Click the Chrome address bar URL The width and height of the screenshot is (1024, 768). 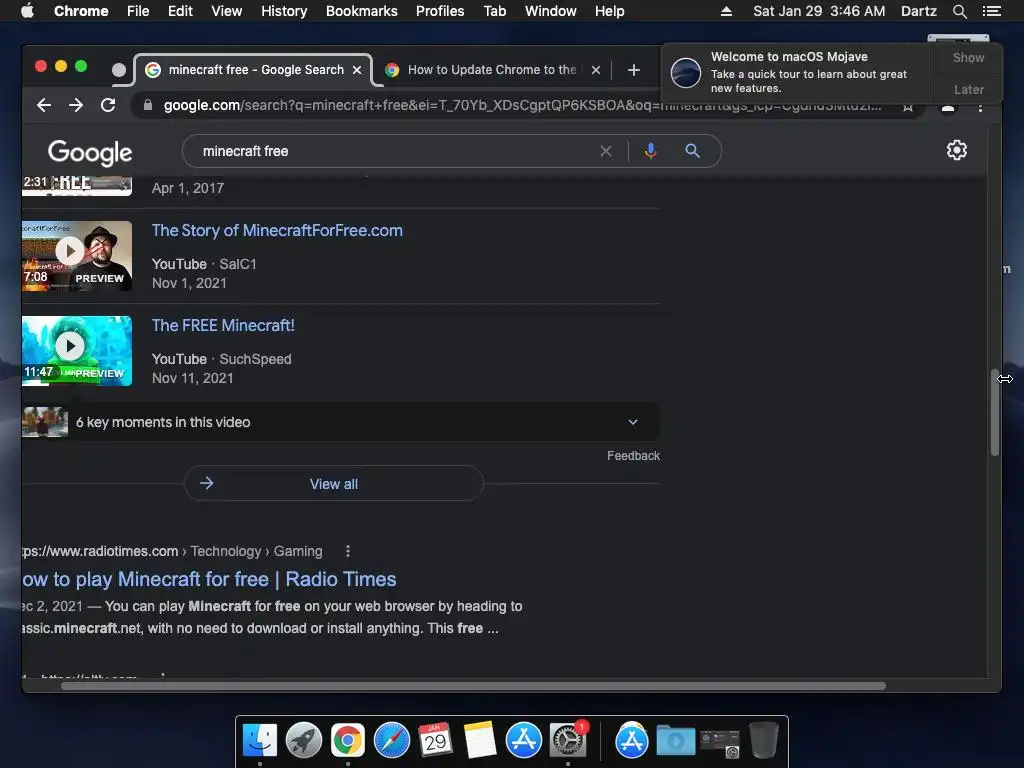[x=522, y=105]
